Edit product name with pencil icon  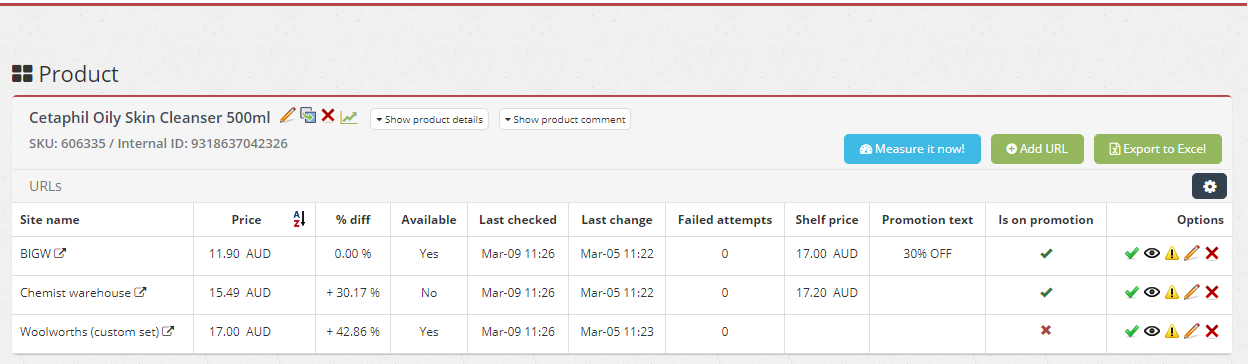287,115
